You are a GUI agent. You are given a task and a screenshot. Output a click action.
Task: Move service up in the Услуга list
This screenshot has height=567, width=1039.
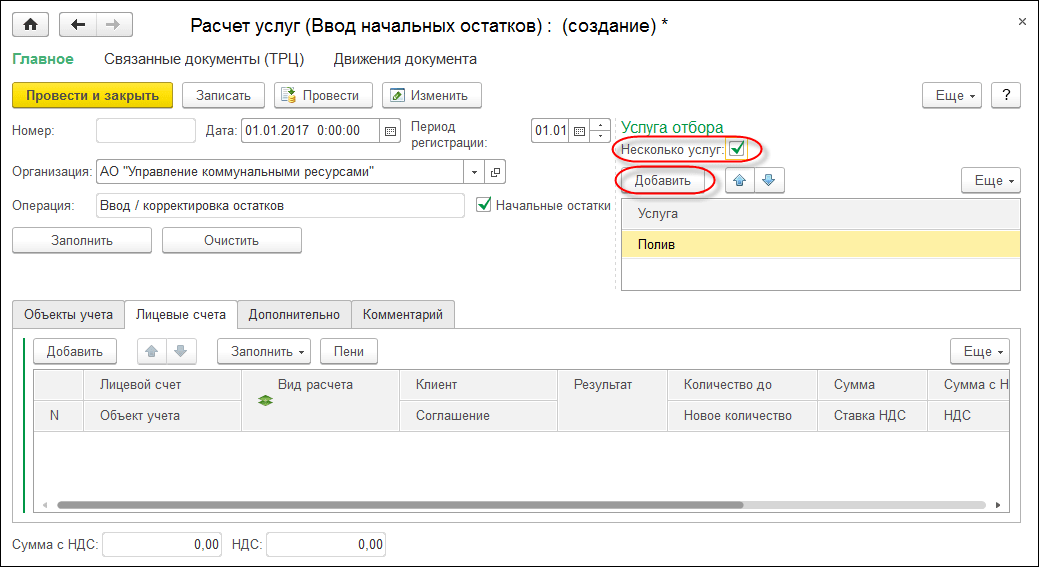coord(740,181)
